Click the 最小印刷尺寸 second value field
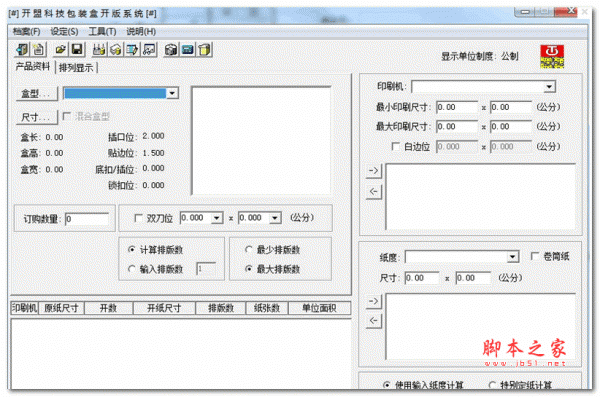The width and height of the screenshot is (600, 397). pos(511,107)
